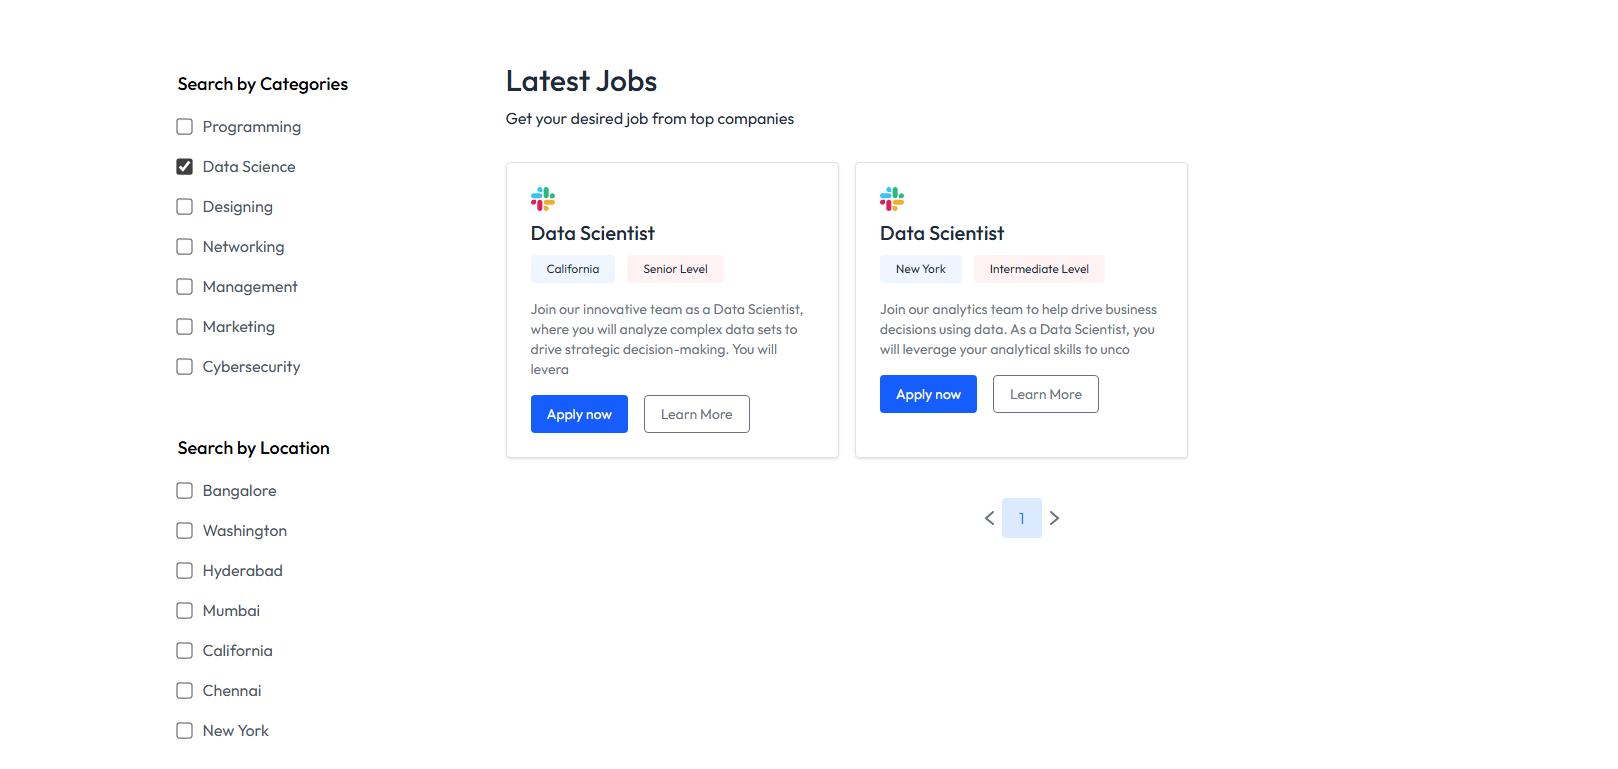Check the Bangalore location filter

point(185,491)
